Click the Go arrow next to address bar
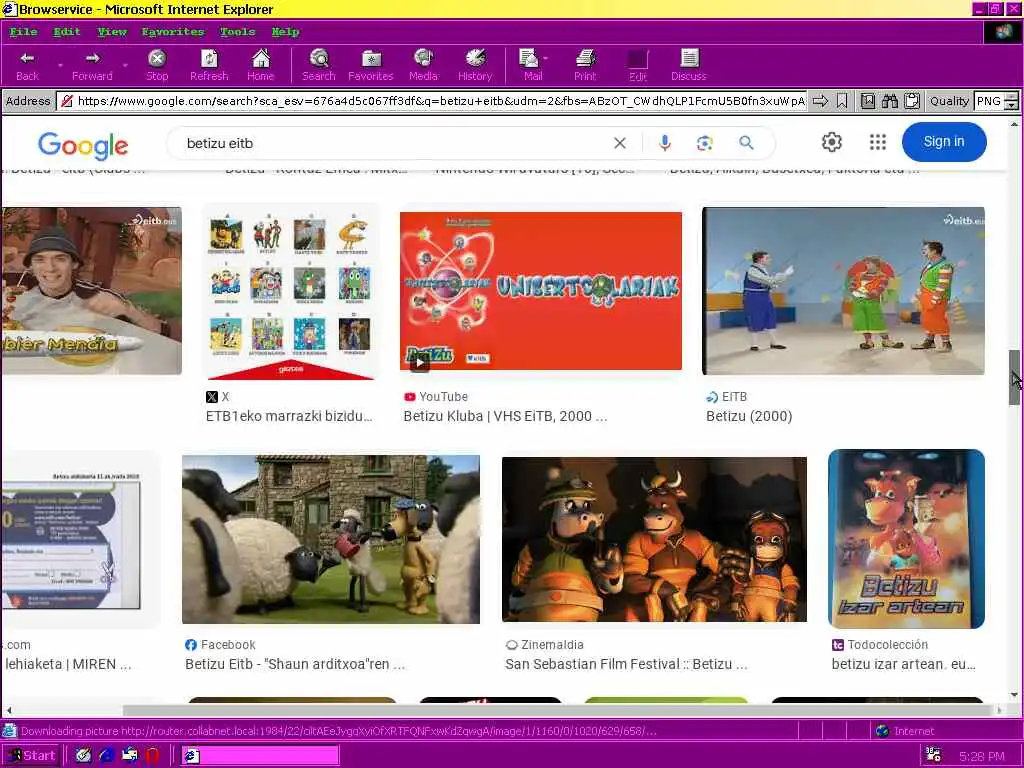 click(820, 101)
